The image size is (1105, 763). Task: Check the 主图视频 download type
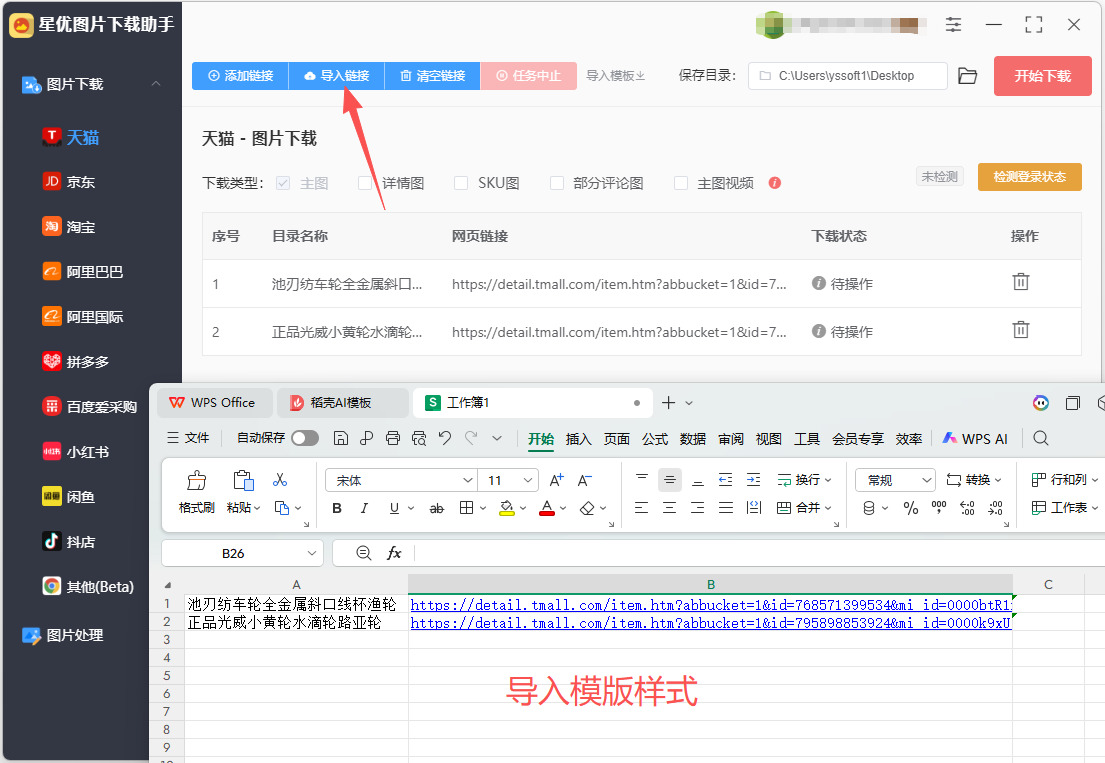[681, 183]
